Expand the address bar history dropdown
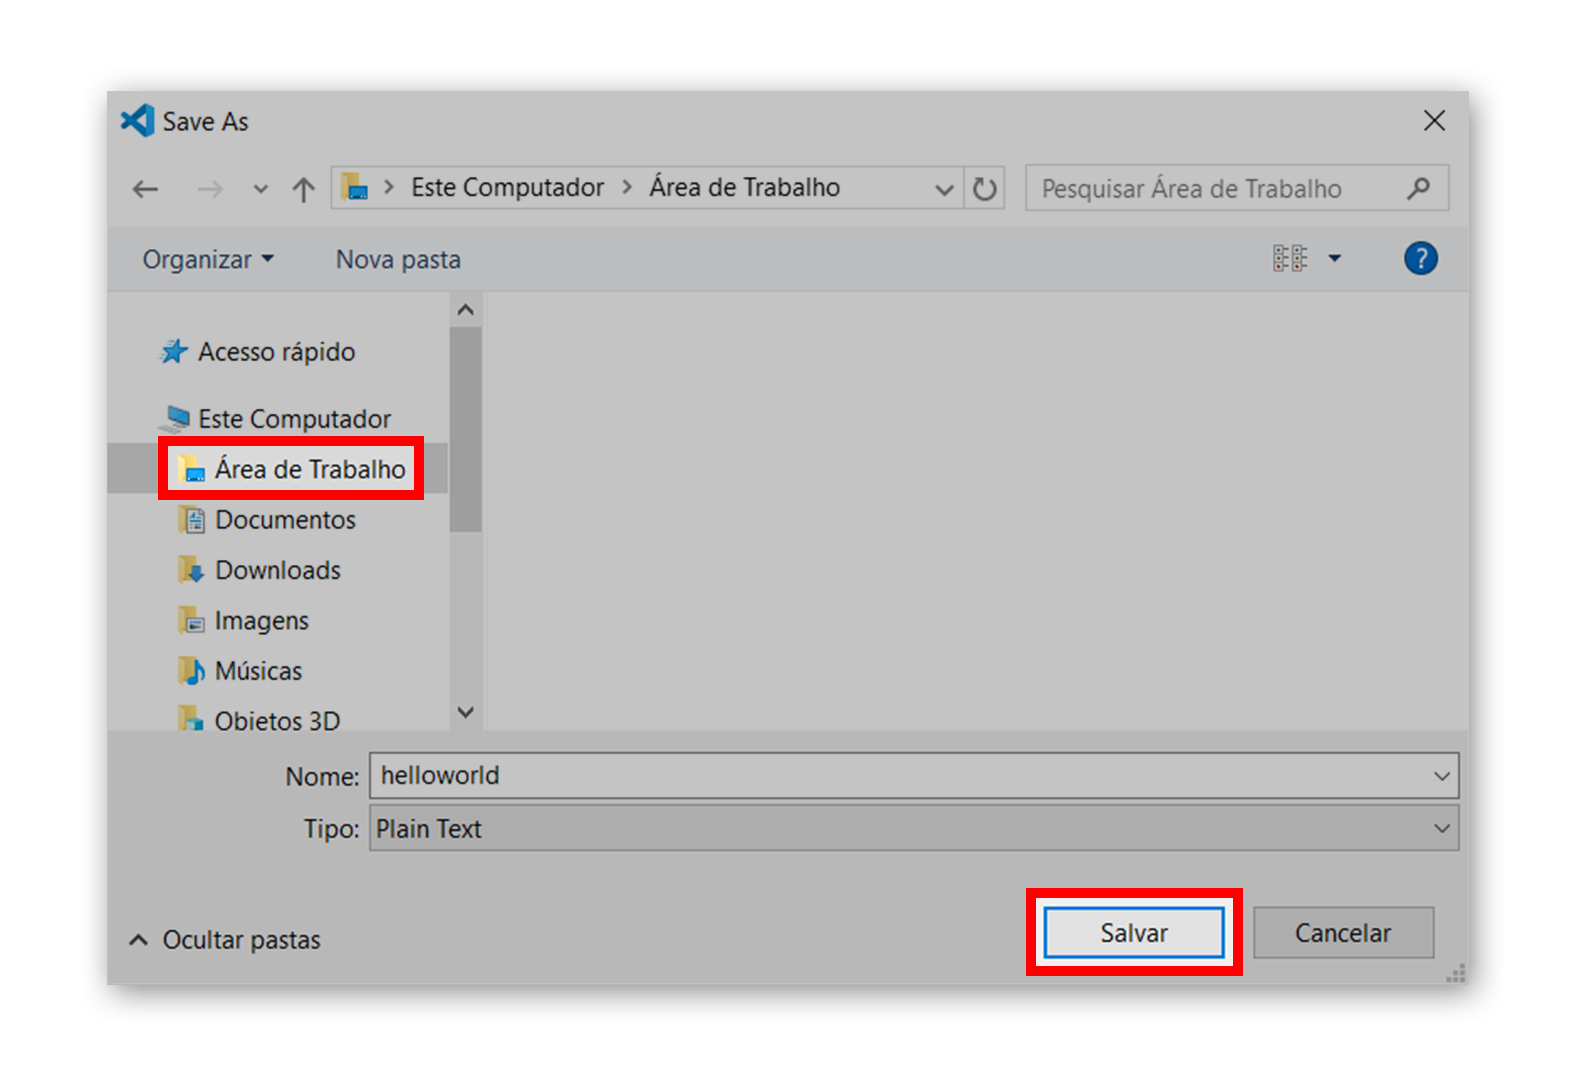This screenshot has height=1080, width=1580. pyautogui.click(x=943, y=189)
